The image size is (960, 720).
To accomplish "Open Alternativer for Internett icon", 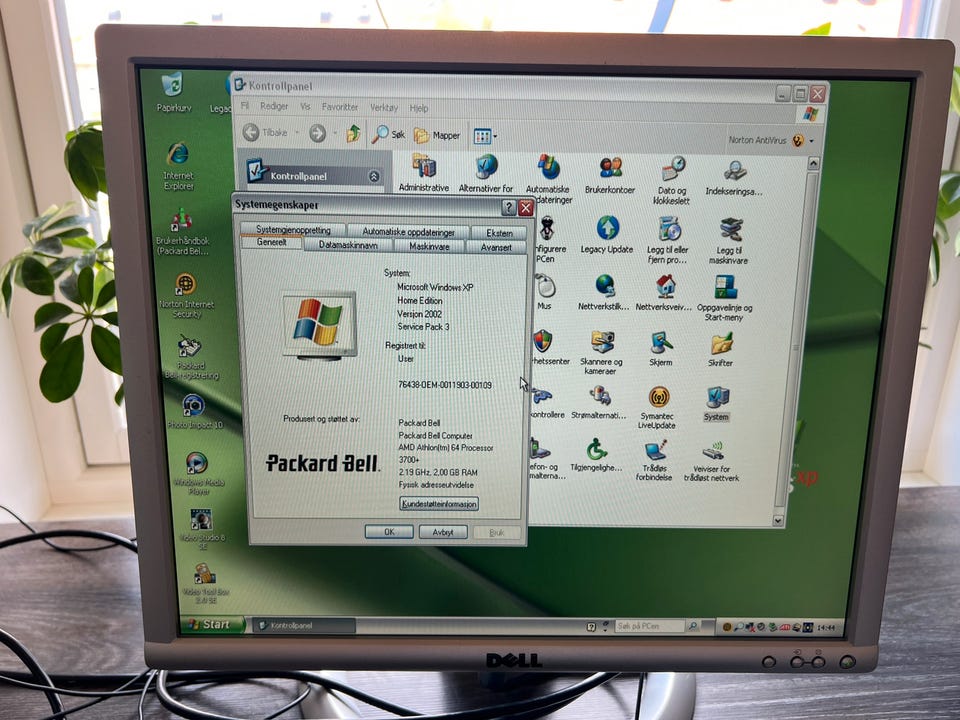I will pos(486,174).
